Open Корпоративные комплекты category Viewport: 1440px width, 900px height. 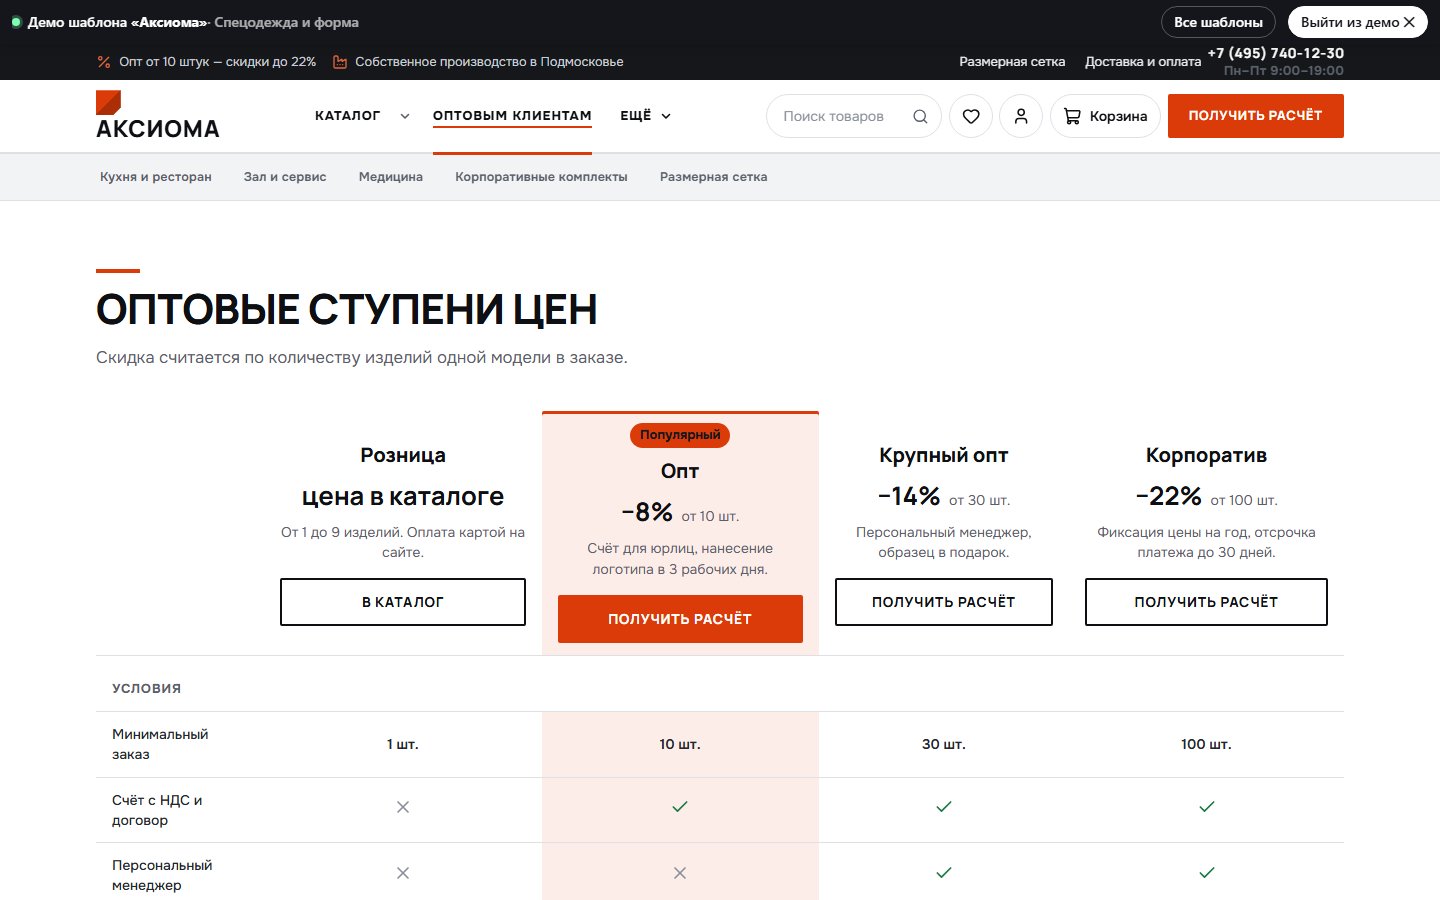[x=541, y=177]
